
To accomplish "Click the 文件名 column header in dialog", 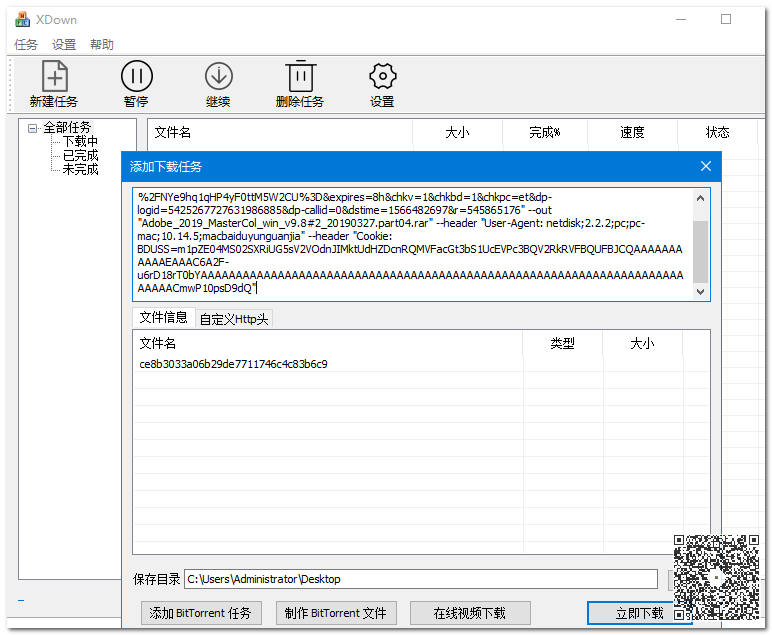I will click(327, 343).
